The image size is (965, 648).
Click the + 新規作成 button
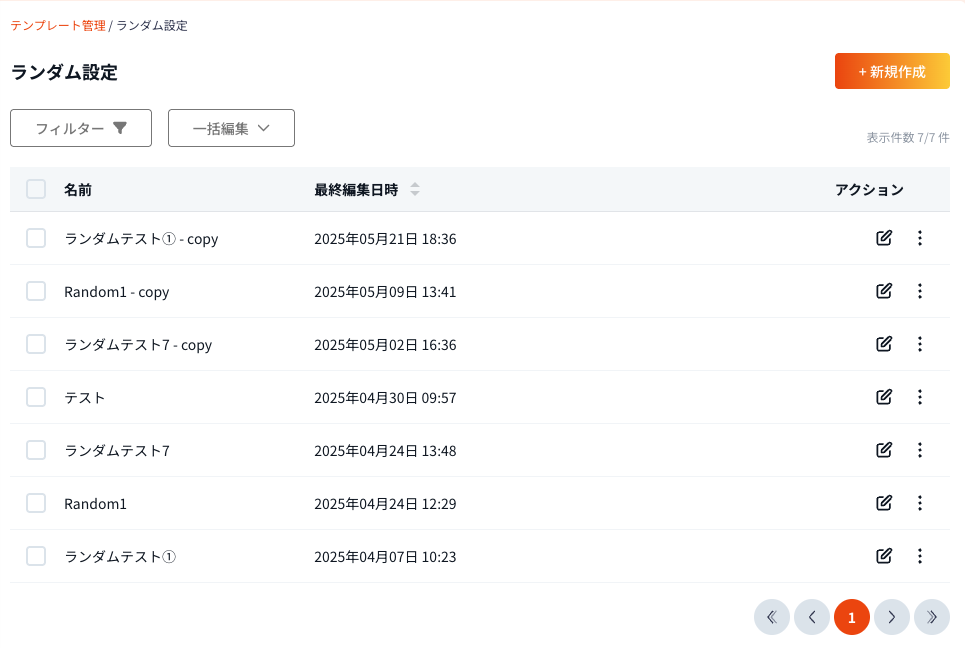tap(892, 72)
